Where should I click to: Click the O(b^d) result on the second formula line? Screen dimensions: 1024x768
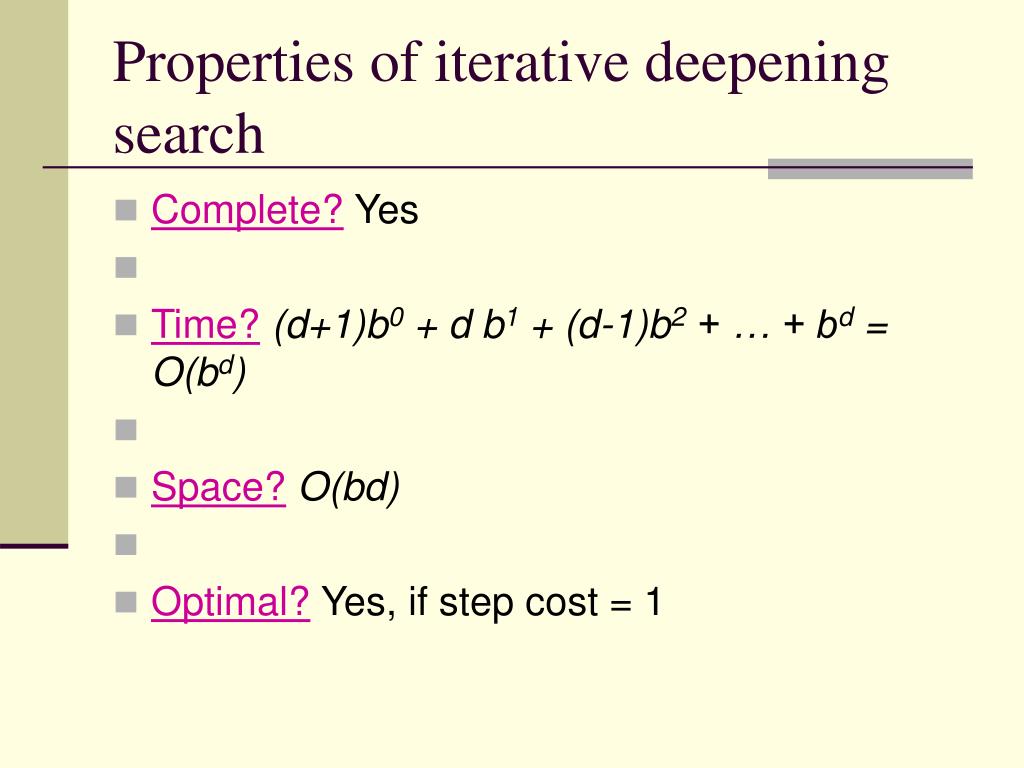click(199, 373)
